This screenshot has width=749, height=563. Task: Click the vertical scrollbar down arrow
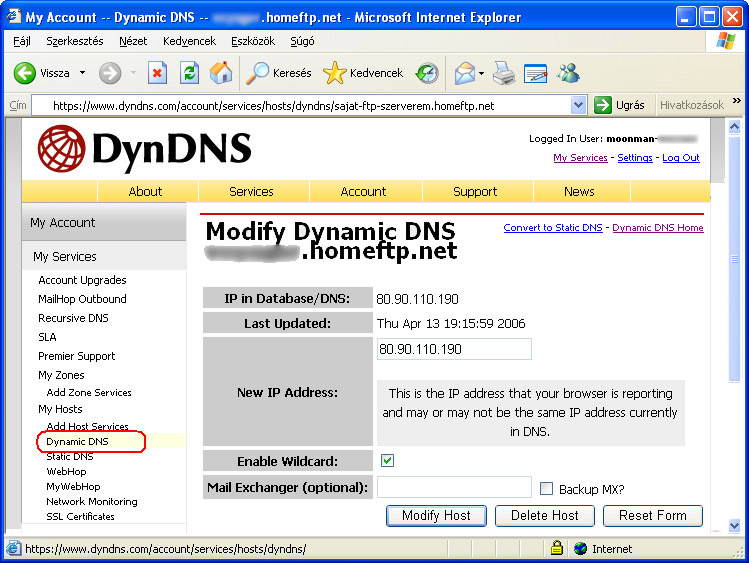pos(734,526)
